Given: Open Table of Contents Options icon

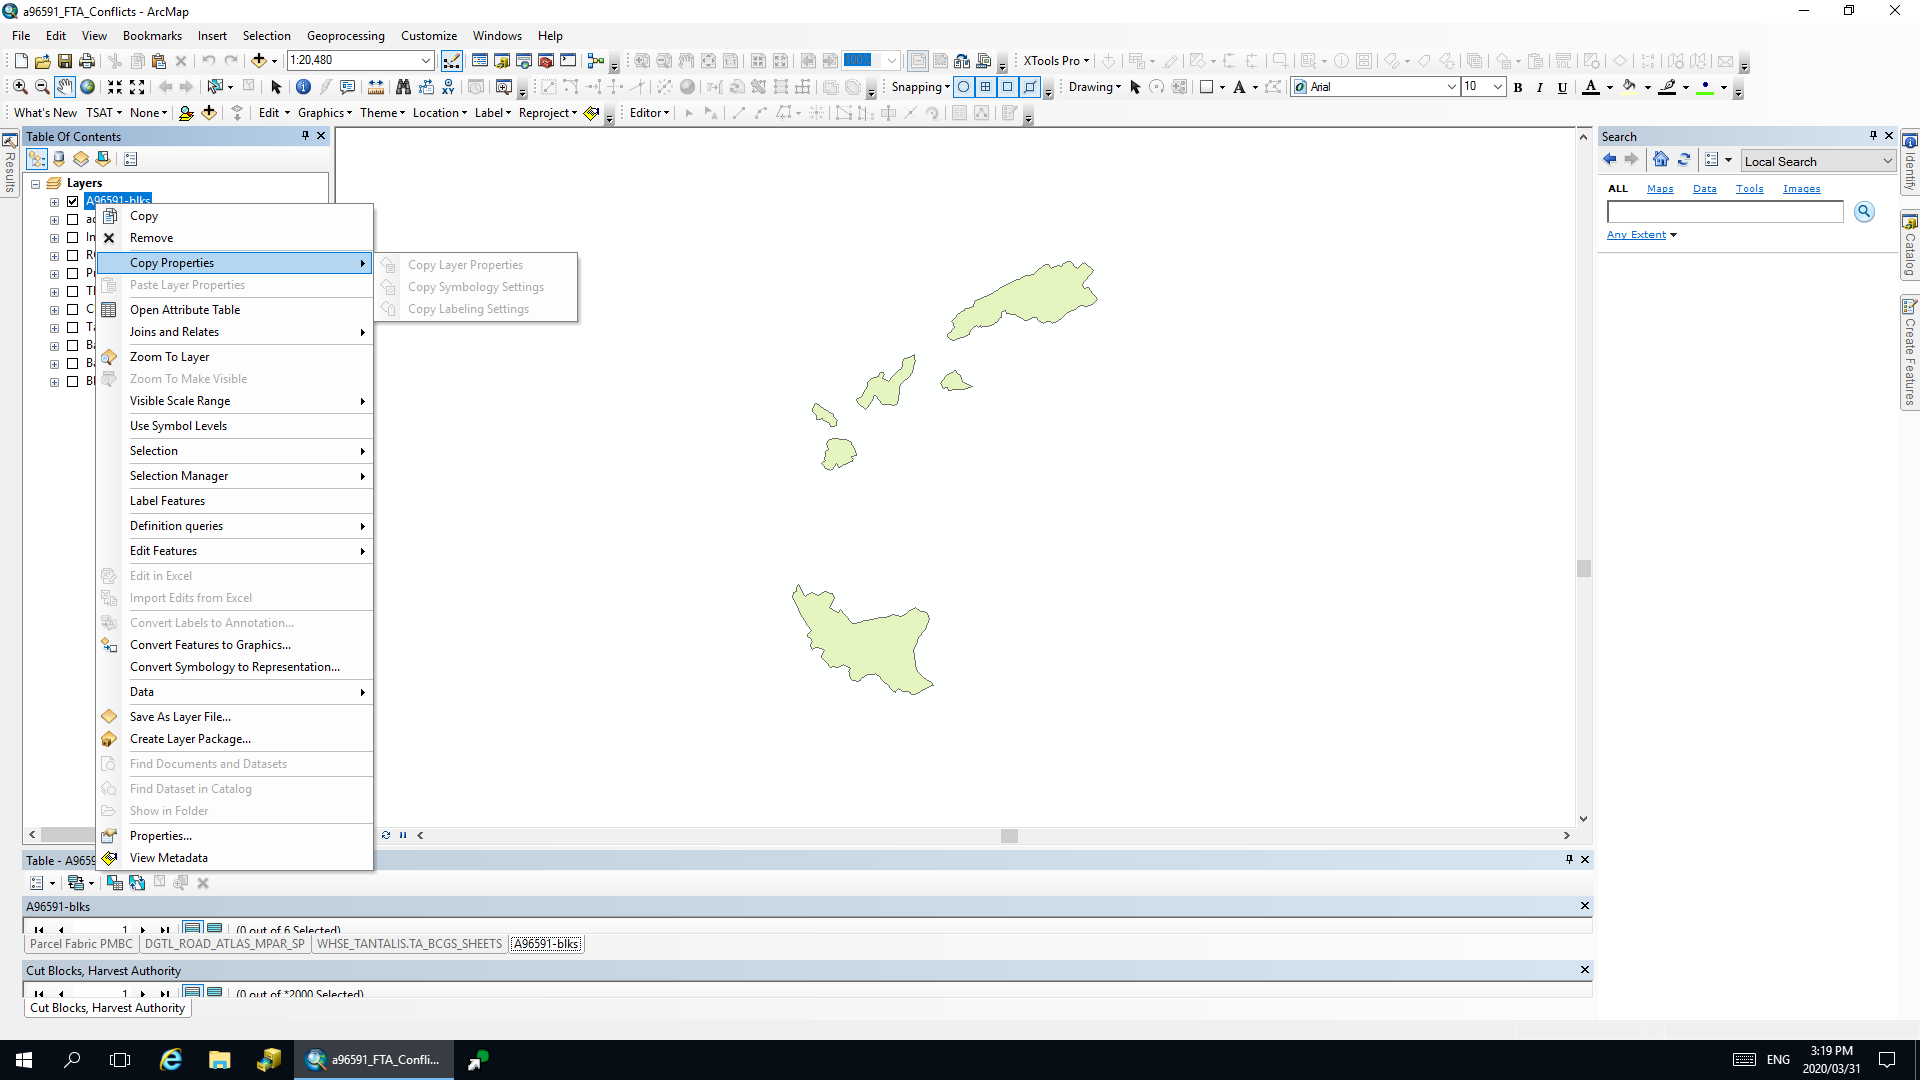Looking at the screenshot, I should [131, 159].
